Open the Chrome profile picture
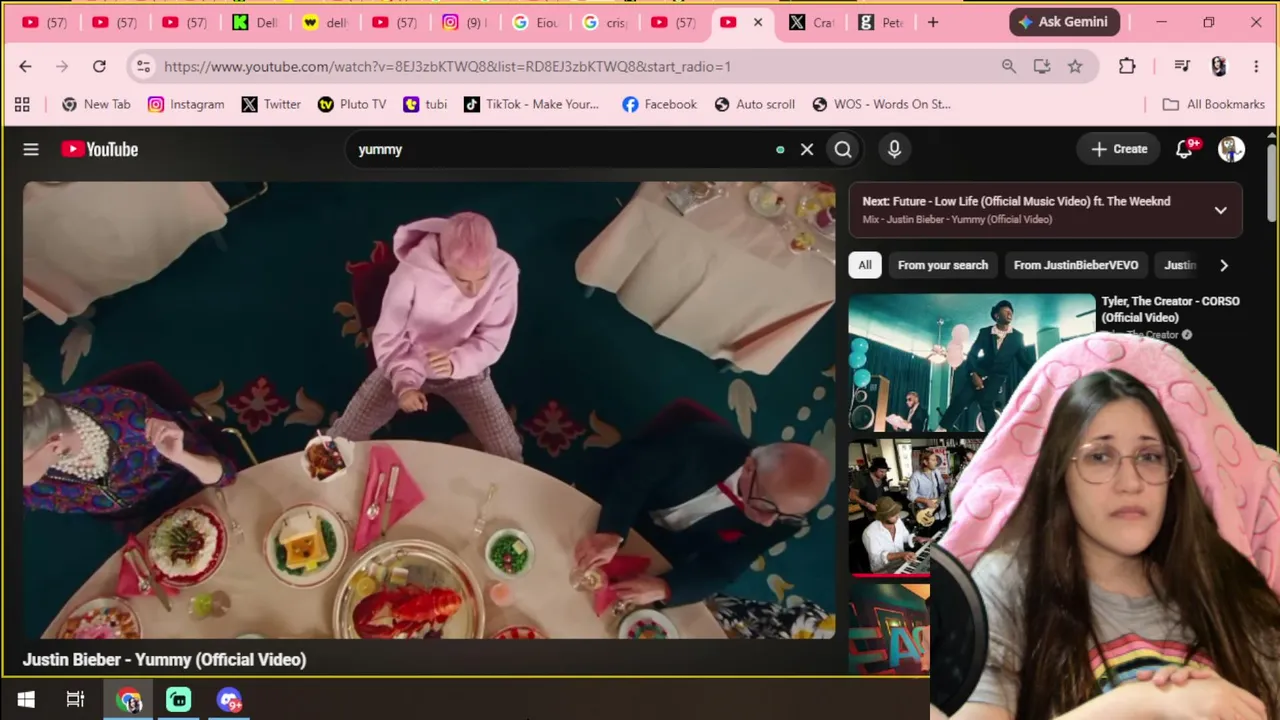The height and width of the screenshot is (720, 1280). pos(1218,66)
